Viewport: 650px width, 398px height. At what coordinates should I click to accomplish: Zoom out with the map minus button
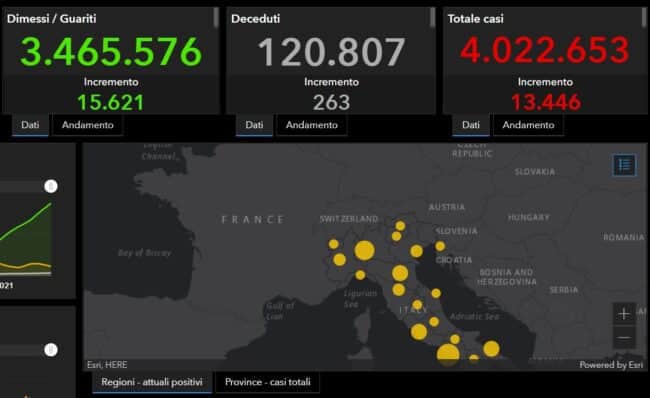[624, 337]
